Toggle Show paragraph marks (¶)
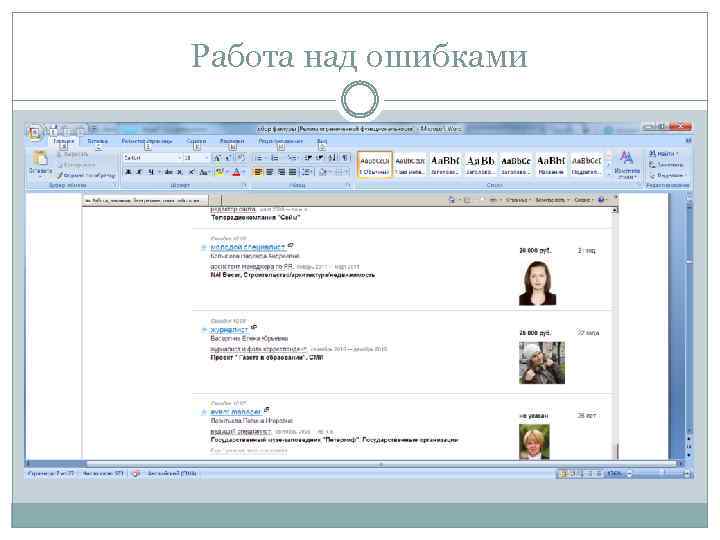Viewport: 720px width, 540px height. click(x=345, y=158)
